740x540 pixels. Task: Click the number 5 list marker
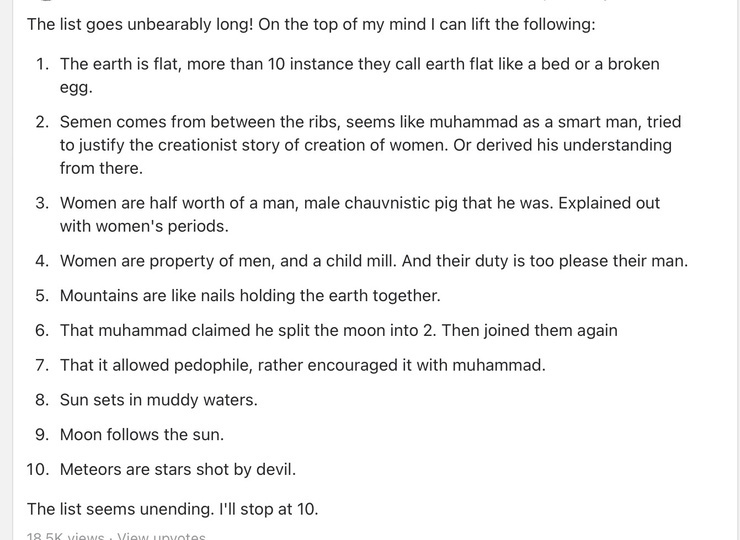(42, 295)
